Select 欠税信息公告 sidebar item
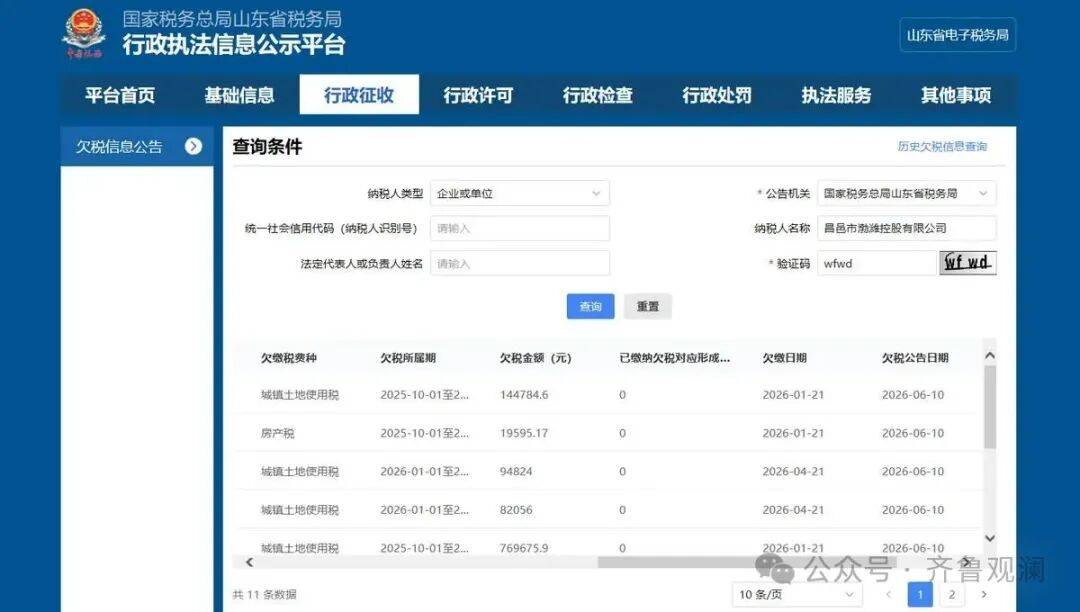 pyautogui.click(x=137, y=147)
